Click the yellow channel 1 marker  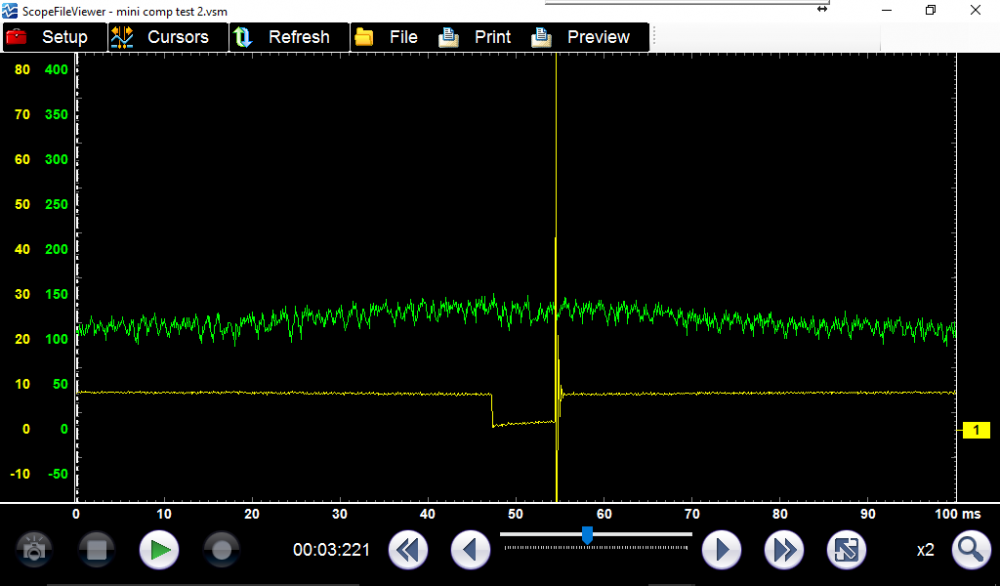click(x=976, y=430)
